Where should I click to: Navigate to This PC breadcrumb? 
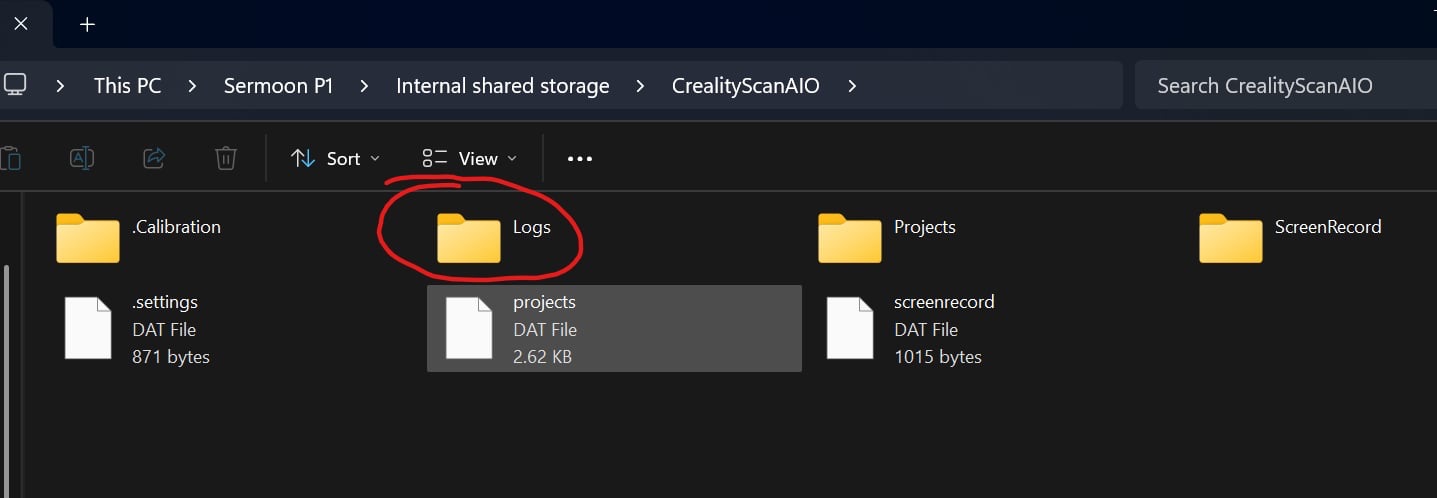point(127,86)
